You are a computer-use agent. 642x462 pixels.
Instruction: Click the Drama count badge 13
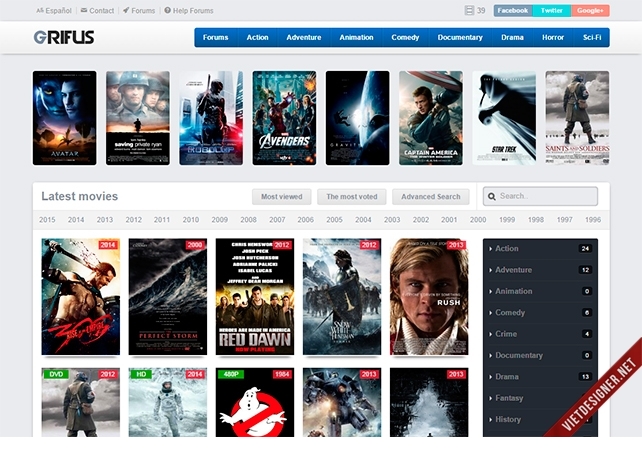[x=585, y=376]
